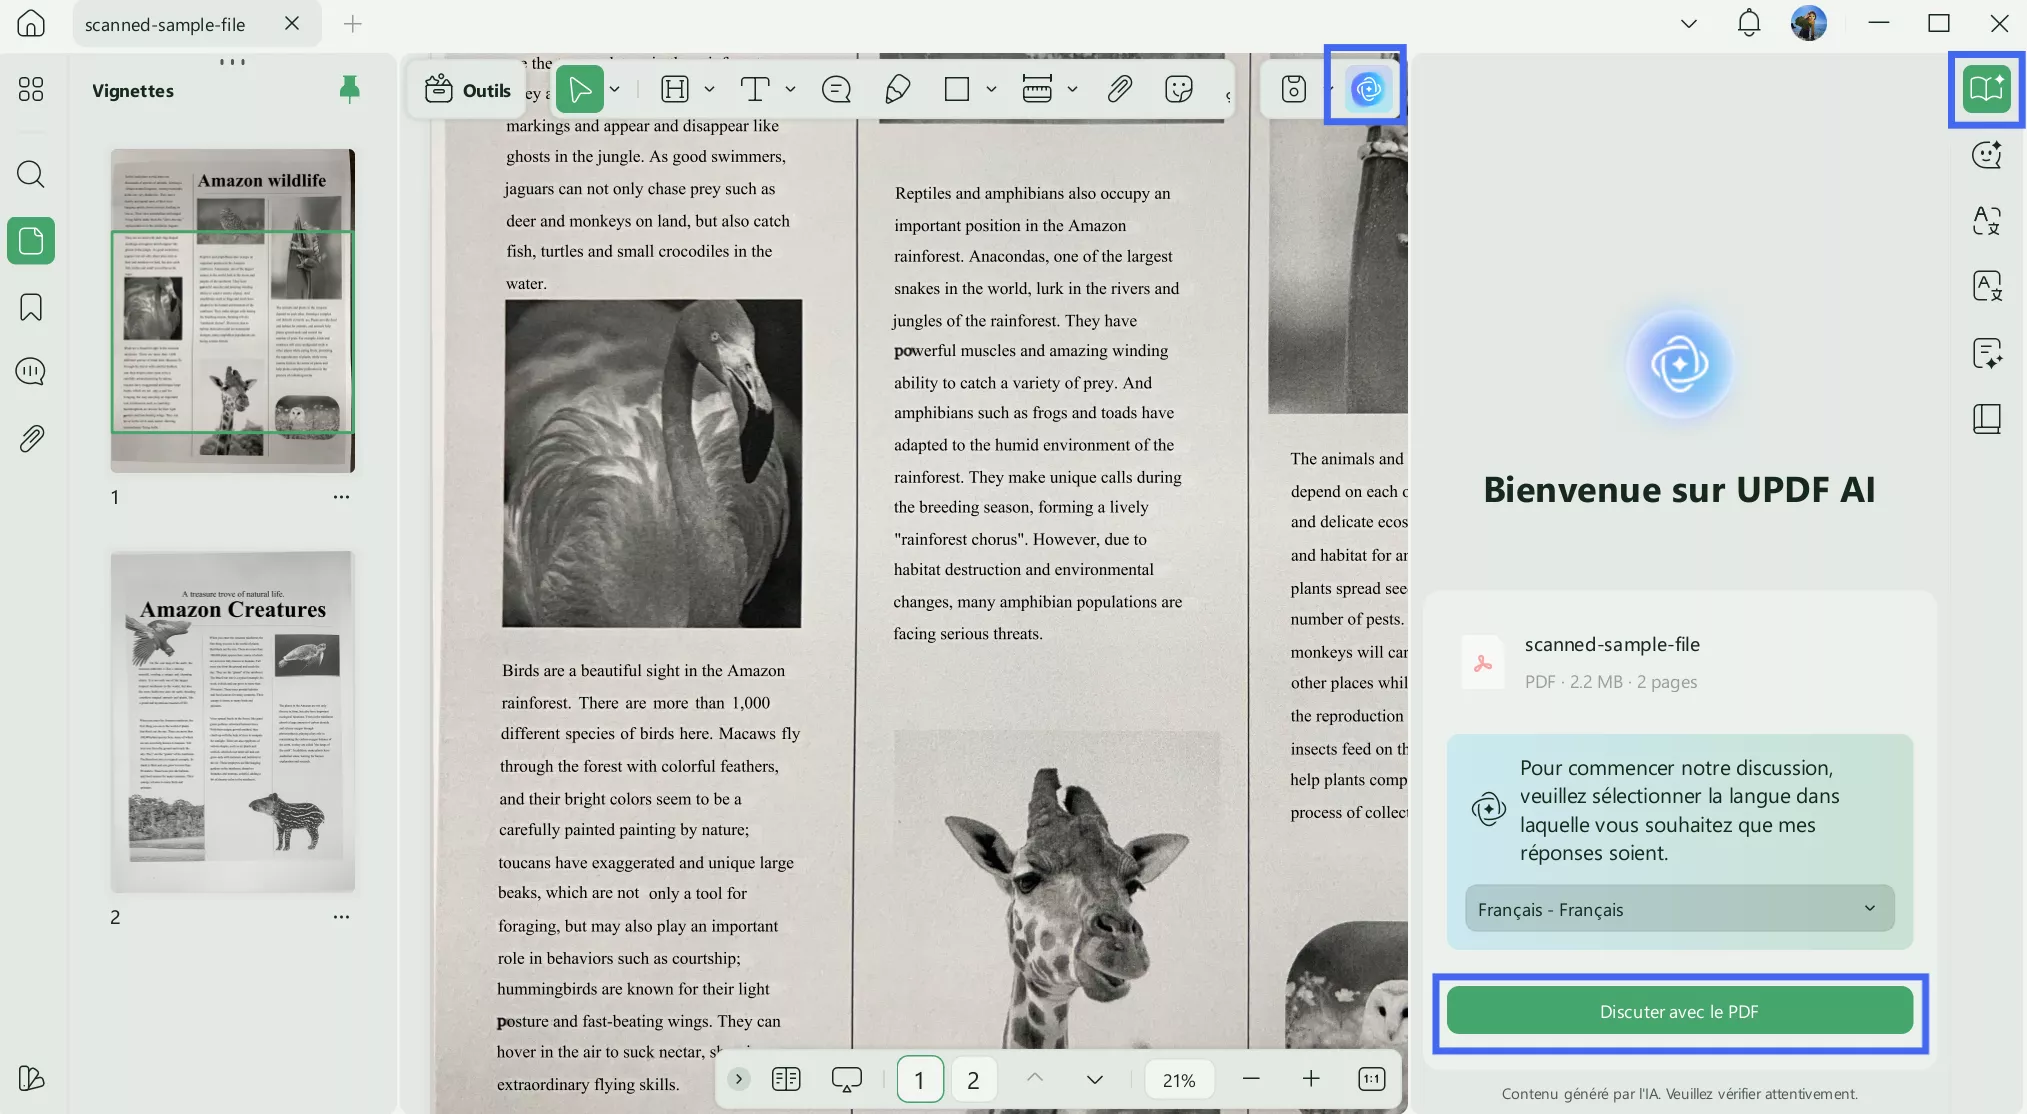
Task: Click the AI chat assistant icon on the right
Action: coord(1987,154)
